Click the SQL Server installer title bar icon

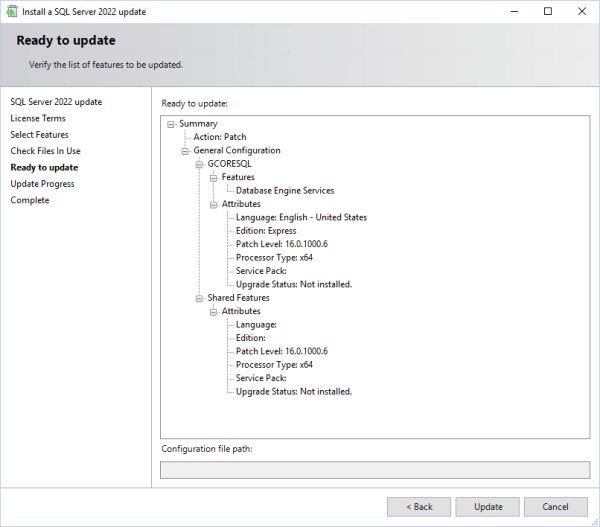(11, 12)
